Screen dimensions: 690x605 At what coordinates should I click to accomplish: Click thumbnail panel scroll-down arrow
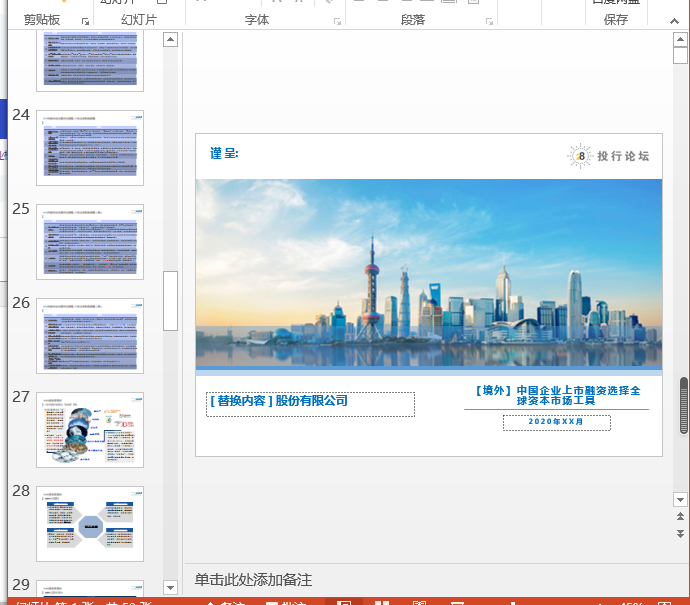tap(170, 587)
